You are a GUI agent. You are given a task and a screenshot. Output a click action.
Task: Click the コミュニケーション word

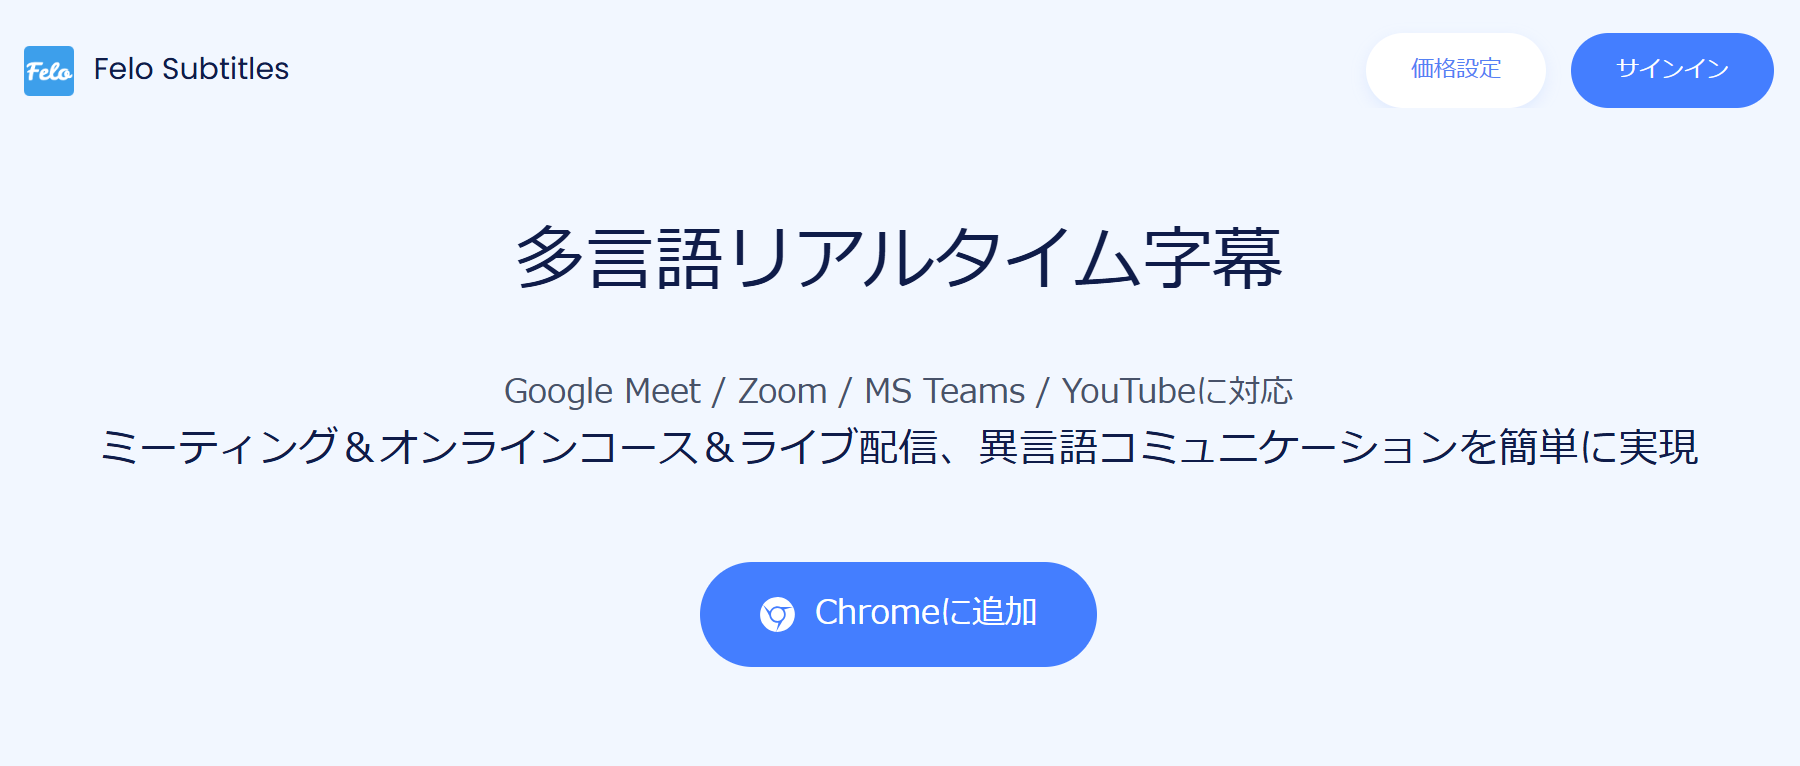pyautogui.click(x=1278, y=447)
